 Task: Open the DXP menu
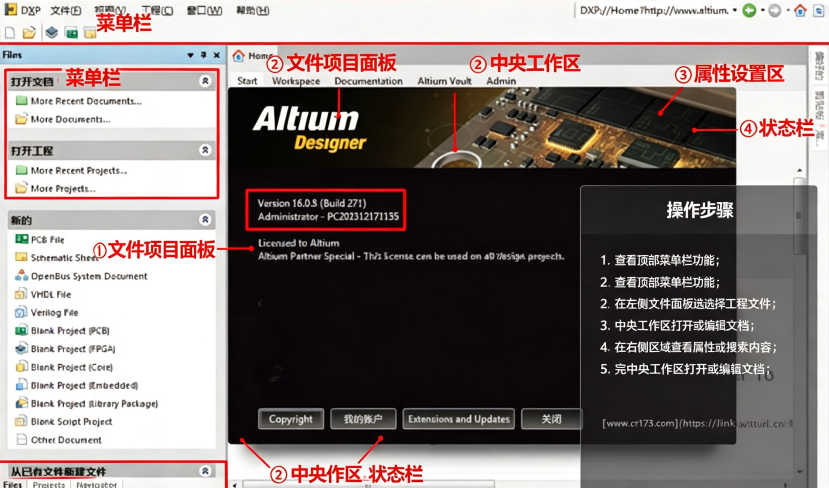(x=31, y=11)
